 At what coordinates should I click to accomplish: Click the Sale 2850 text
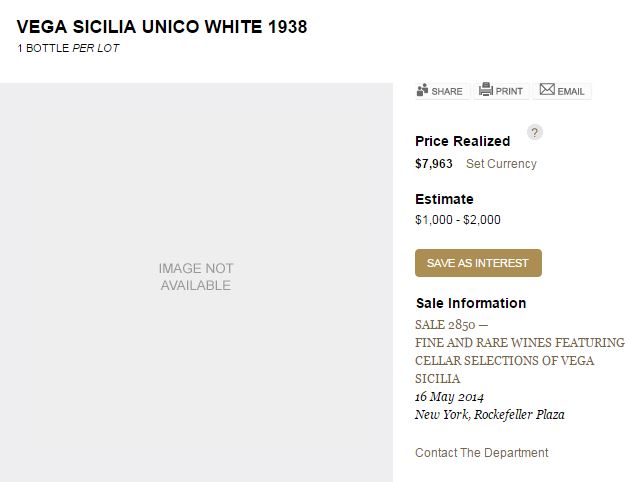451,325
